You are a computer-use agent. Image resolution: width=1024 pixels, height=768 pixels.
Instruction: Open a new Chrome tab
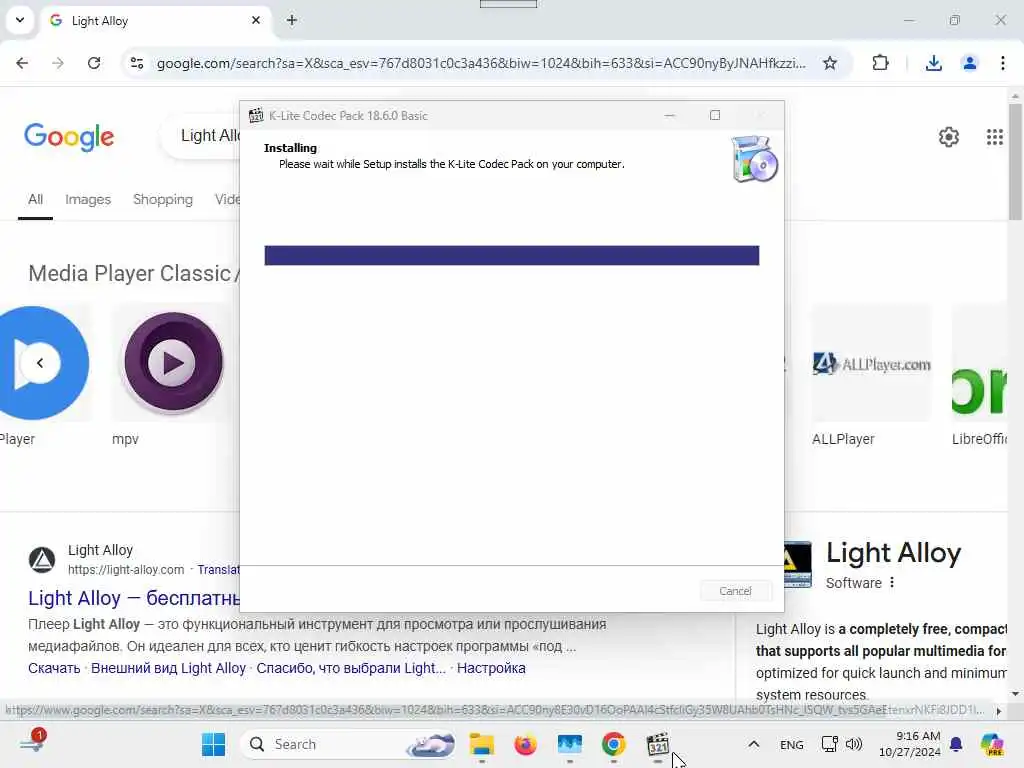(x=292, y=20)
